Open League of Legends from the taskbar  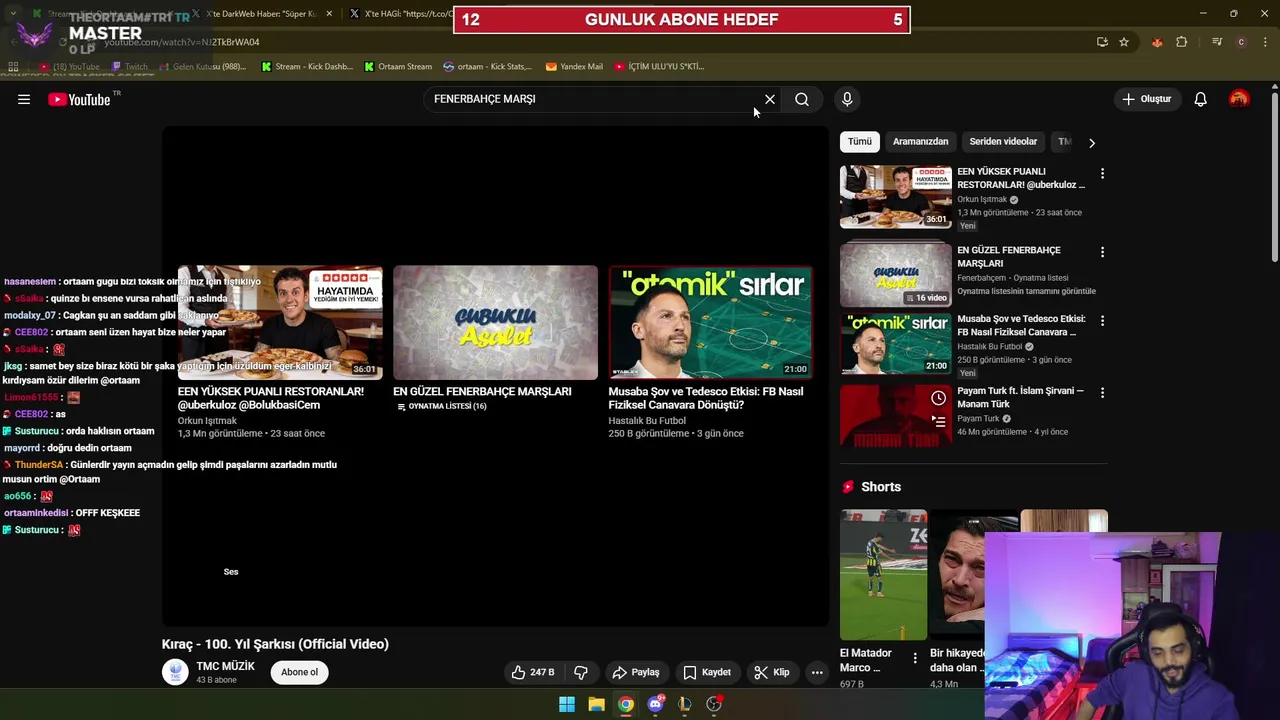tap(684, 704)
